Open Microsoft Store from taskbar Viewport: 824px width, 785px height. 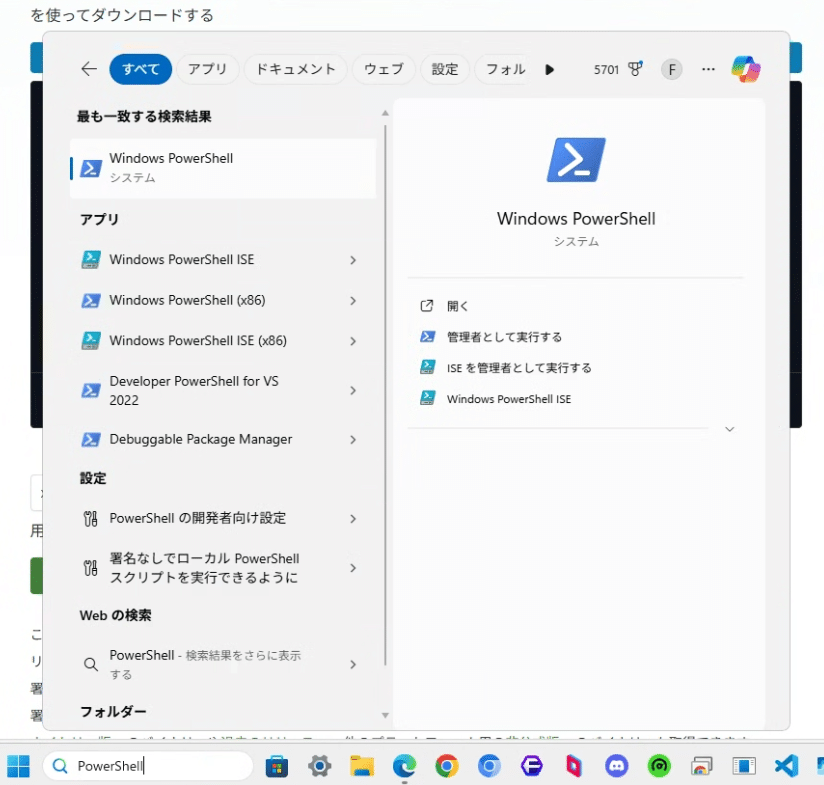pyautogui.click(x=277, y=766)
